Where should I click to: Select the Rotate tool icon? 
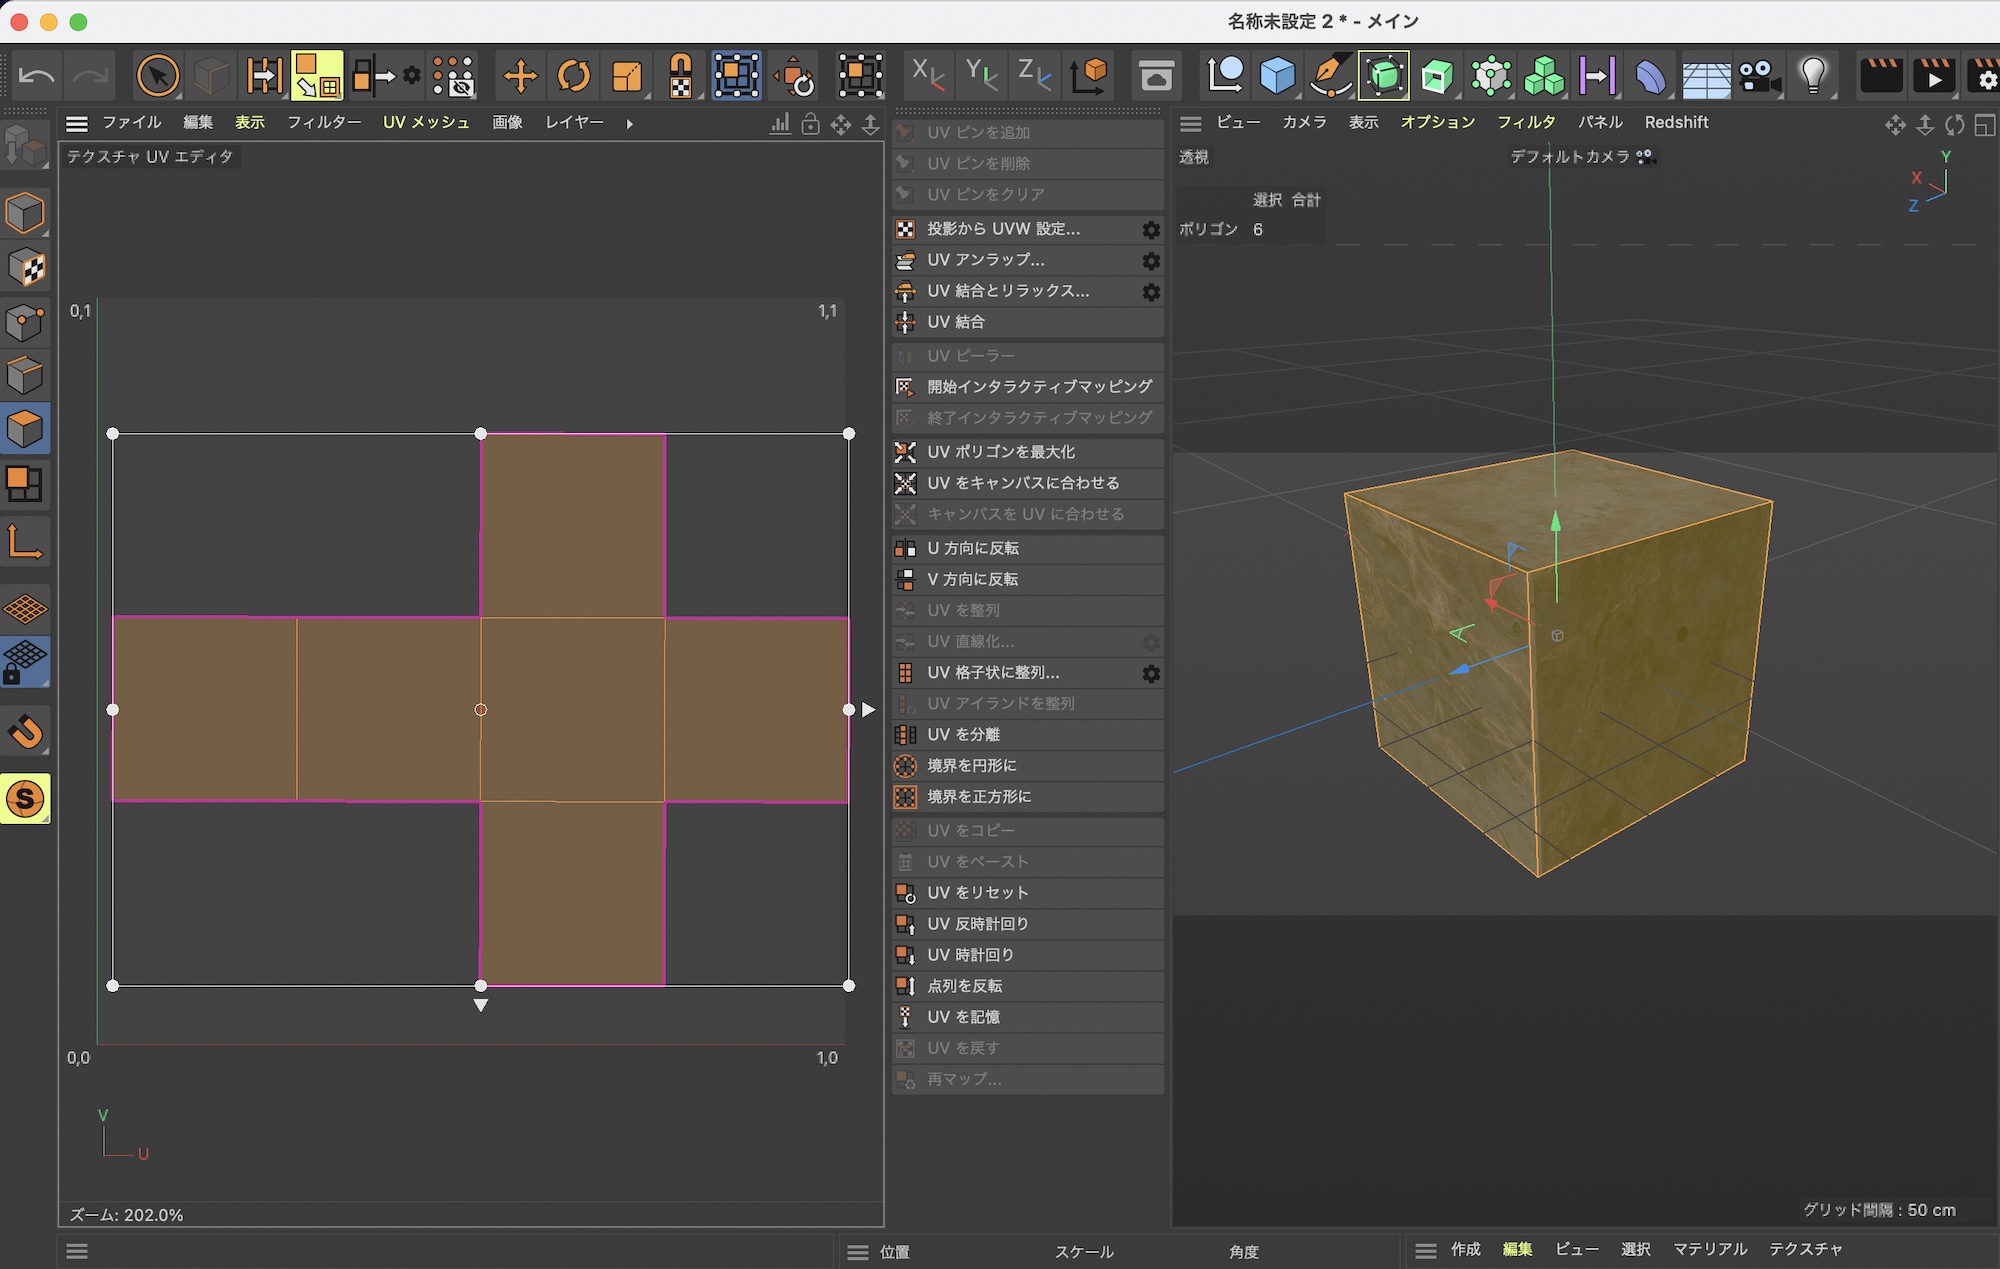(x=574, y=76)
